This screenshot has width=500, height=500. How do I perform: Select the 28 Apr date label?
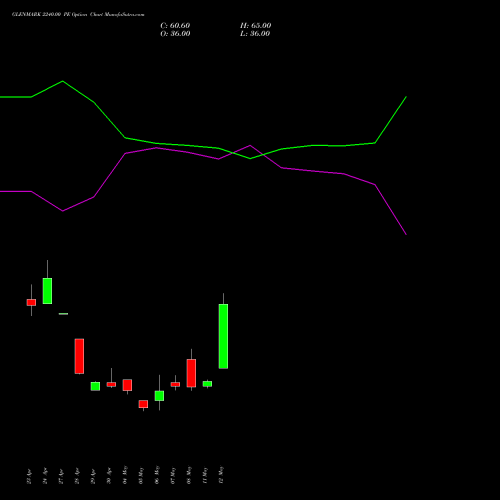(77, 476)
